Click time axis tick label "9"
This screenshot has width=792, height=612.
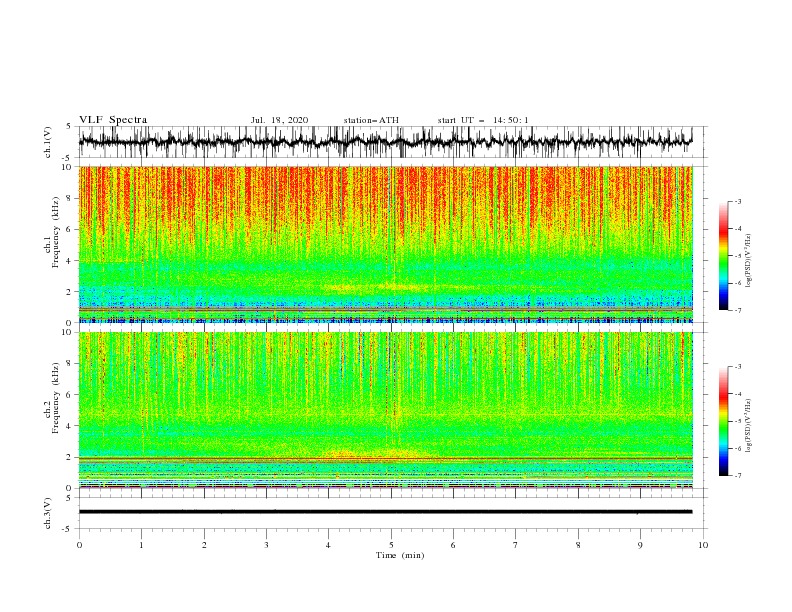640,545
